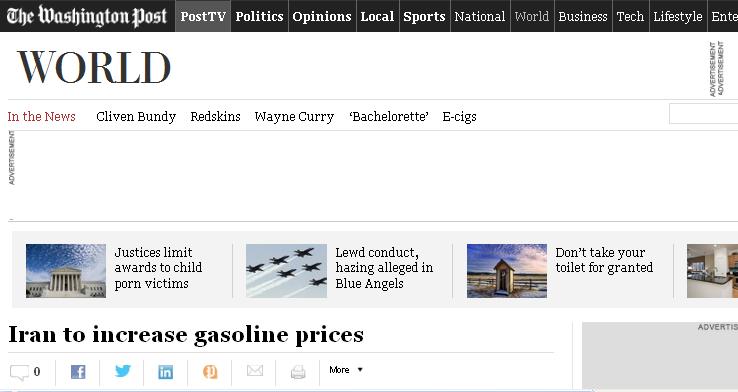The height and width of the screenshot is (392, 738).
Task: Select the Sports section
Action: tap(425, 16)
